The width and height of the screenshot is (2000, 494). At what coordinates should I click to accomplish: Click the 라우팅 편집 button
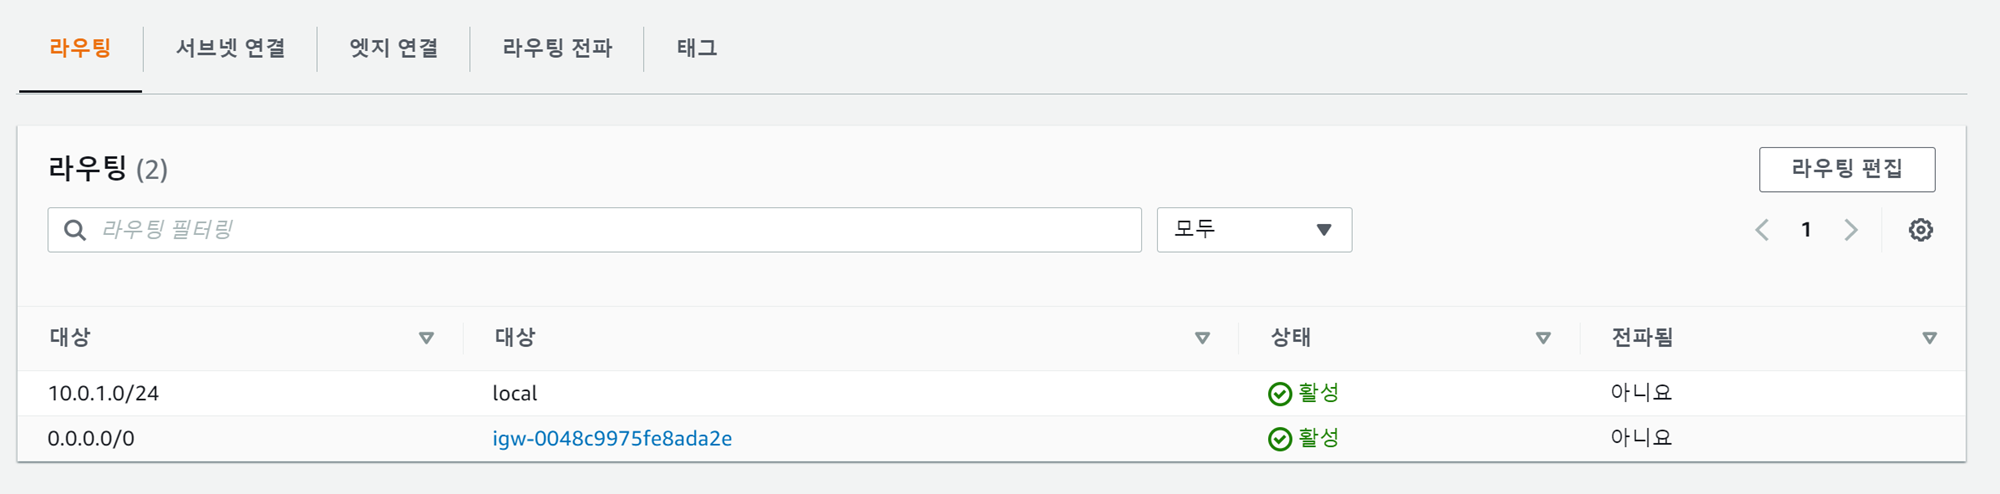pyautogui.click(x=1846, y=169)
